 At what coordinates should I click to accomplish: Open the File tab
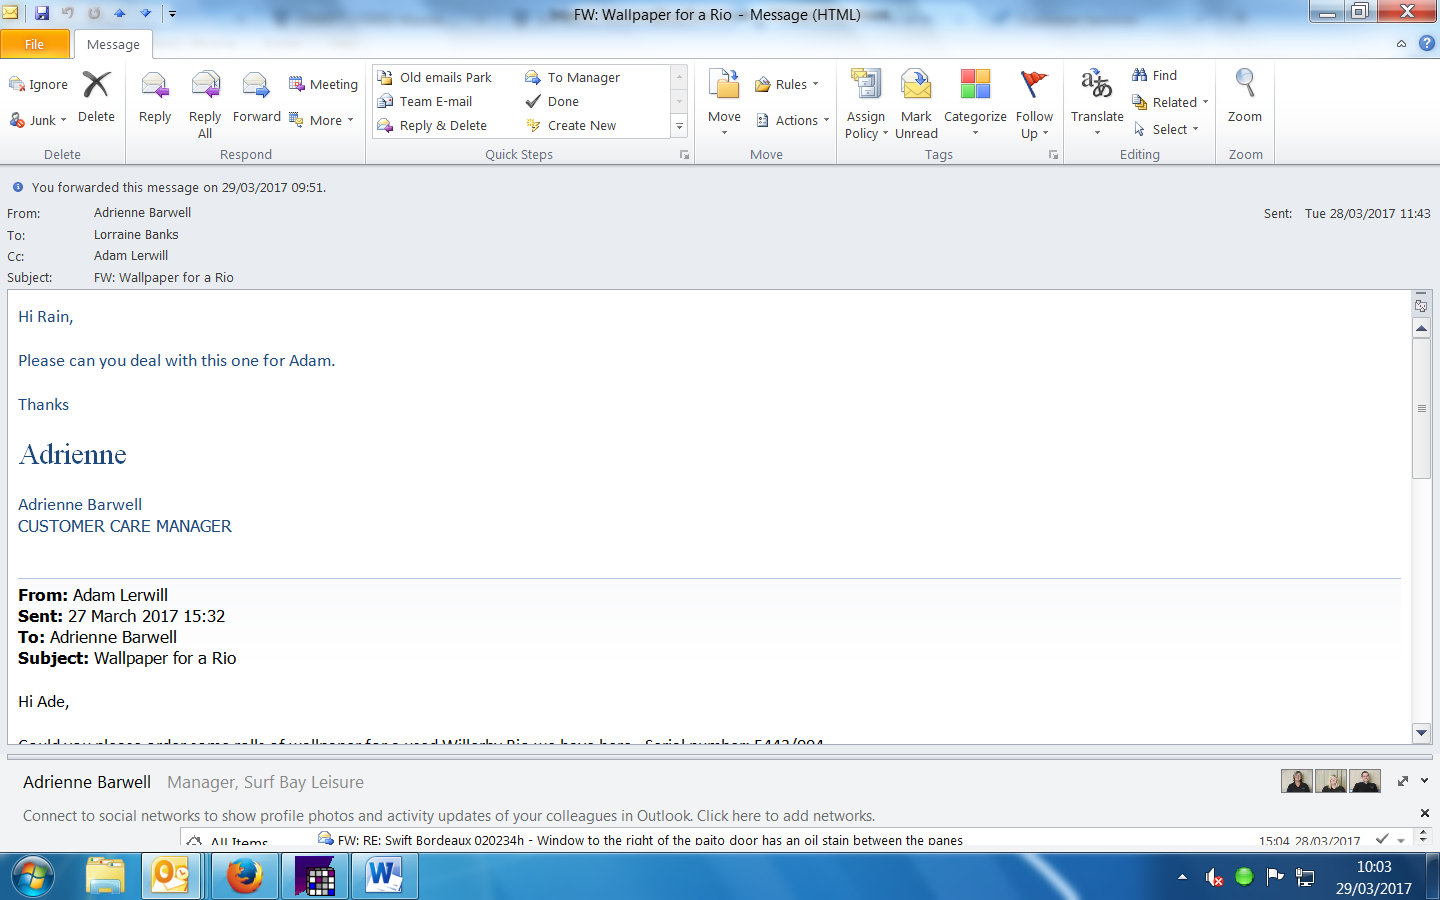35,44
